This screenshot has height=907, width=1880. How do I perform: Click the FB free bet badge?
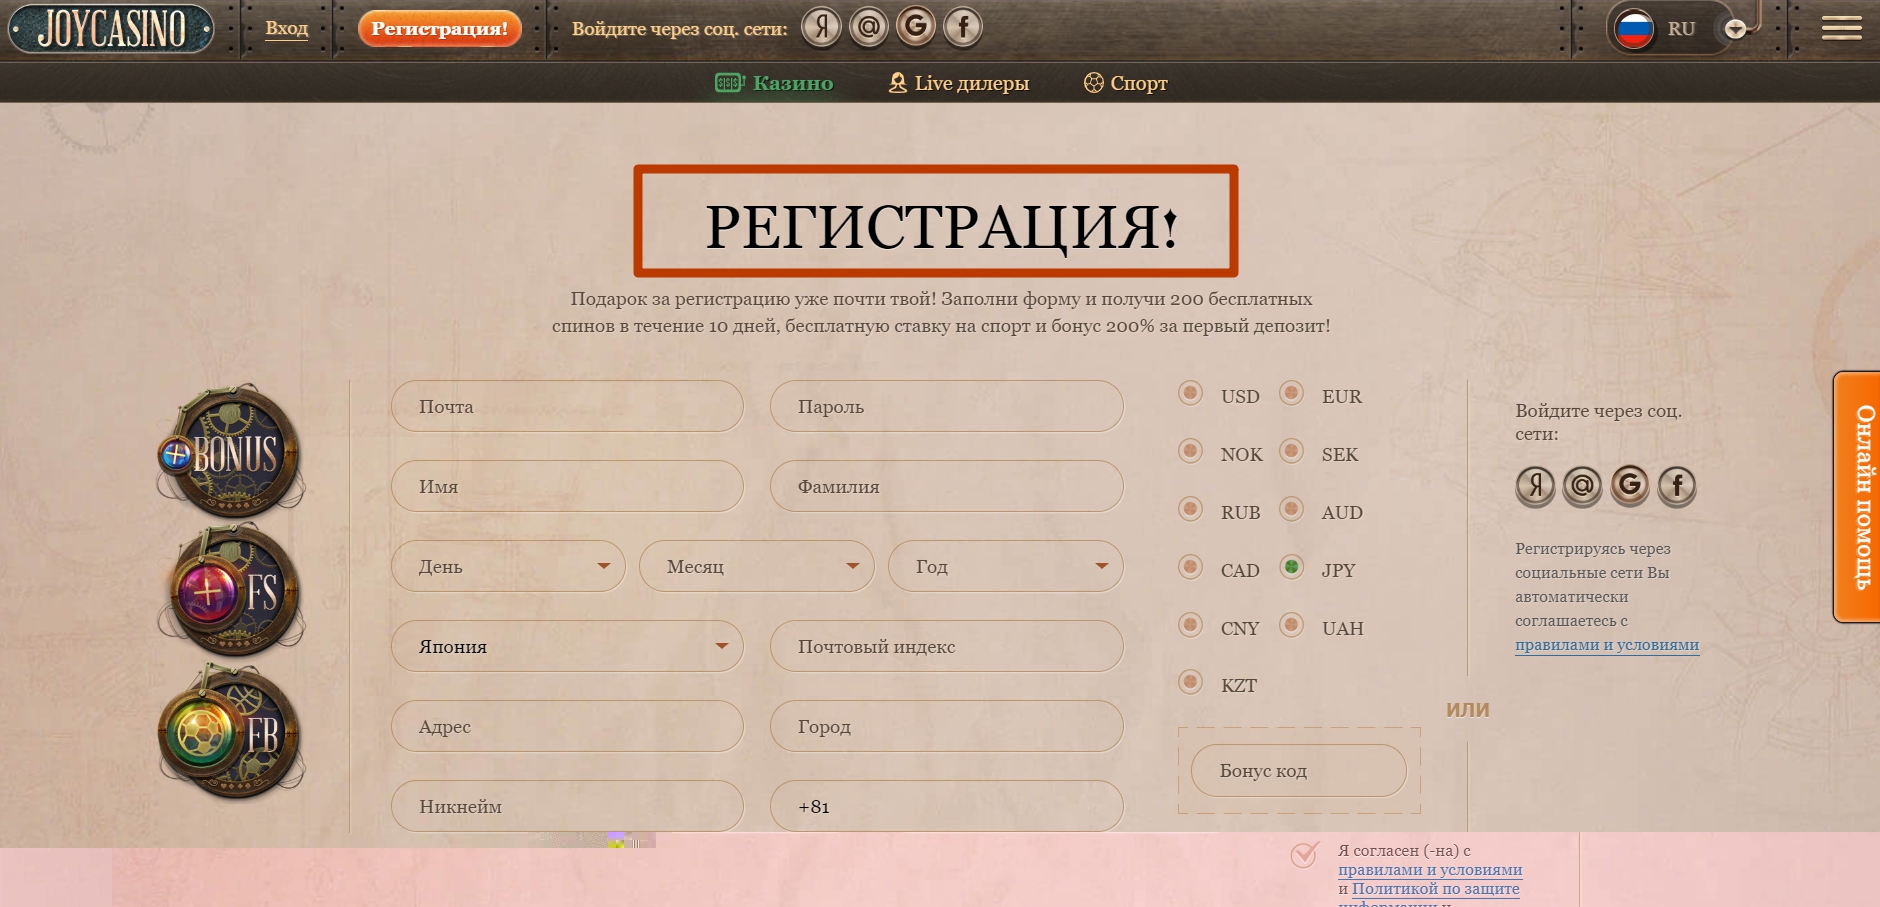[232, 733]
